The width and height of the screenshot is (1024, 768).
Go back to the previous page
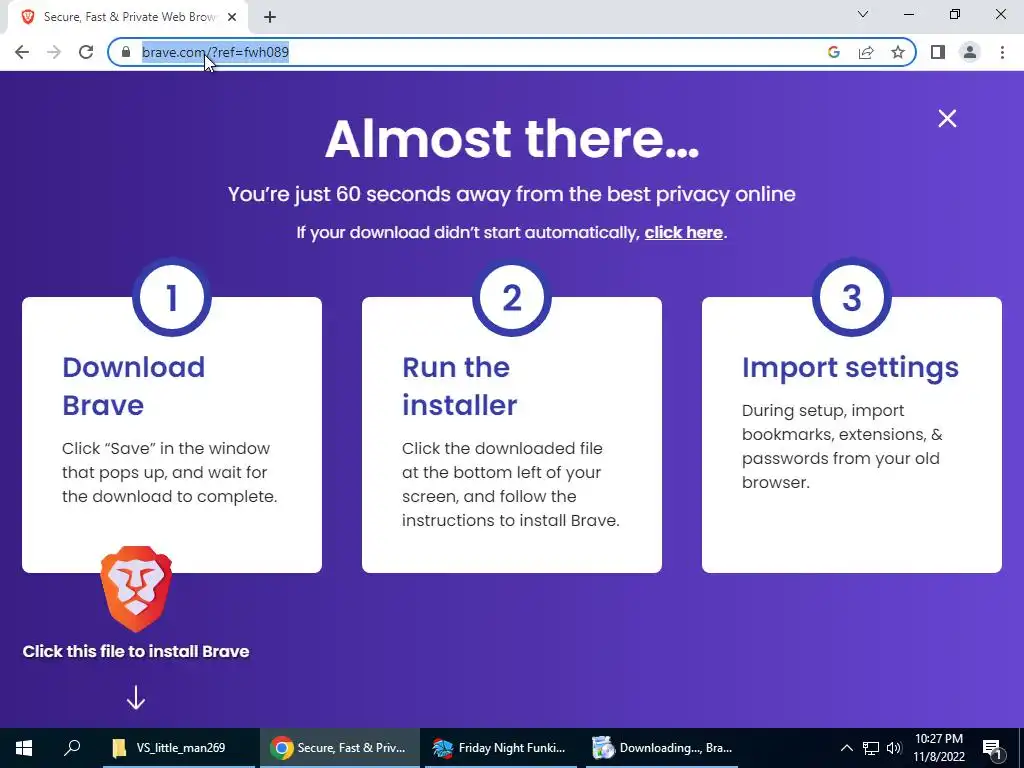point(22,52)
